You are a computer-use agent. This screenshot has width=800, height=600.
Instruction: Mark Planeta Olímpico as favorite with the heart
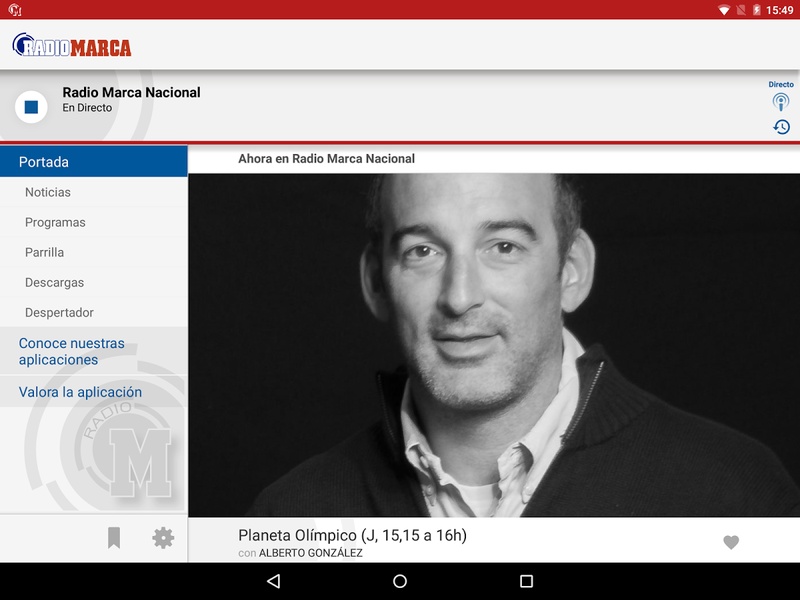pyautogui.click(x=731, y=542)
